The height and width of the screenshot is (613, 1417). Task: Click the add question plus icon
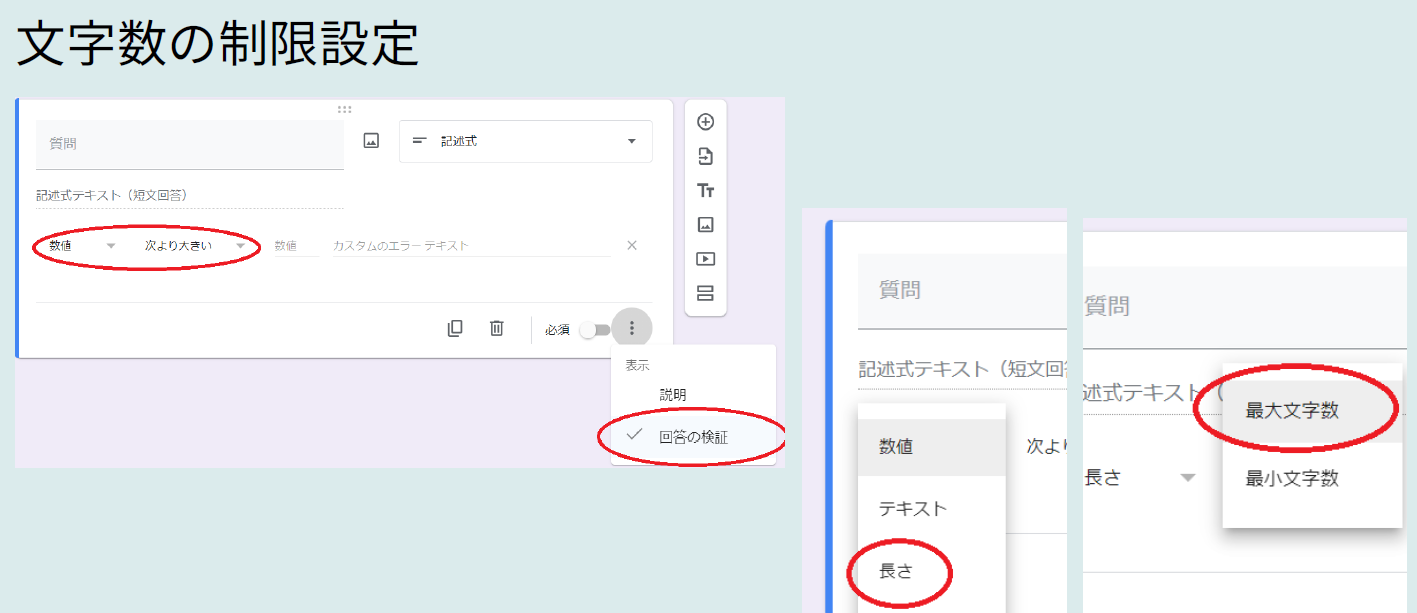tap(705, 122)
